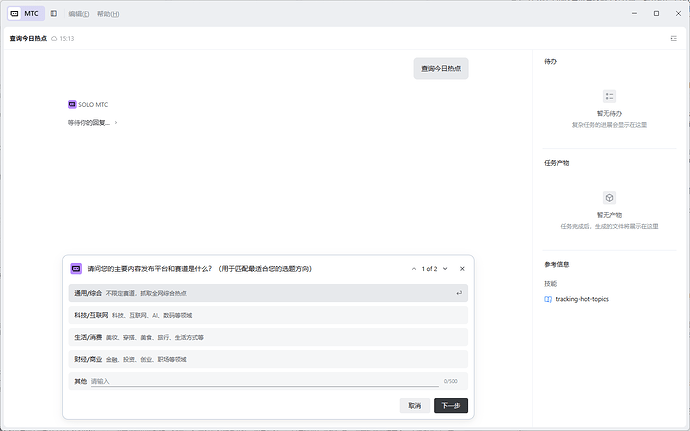The height and width of the screenshot is (431, 690).
Task: Open the 帮助(H) menu
Action: [108, 14]
